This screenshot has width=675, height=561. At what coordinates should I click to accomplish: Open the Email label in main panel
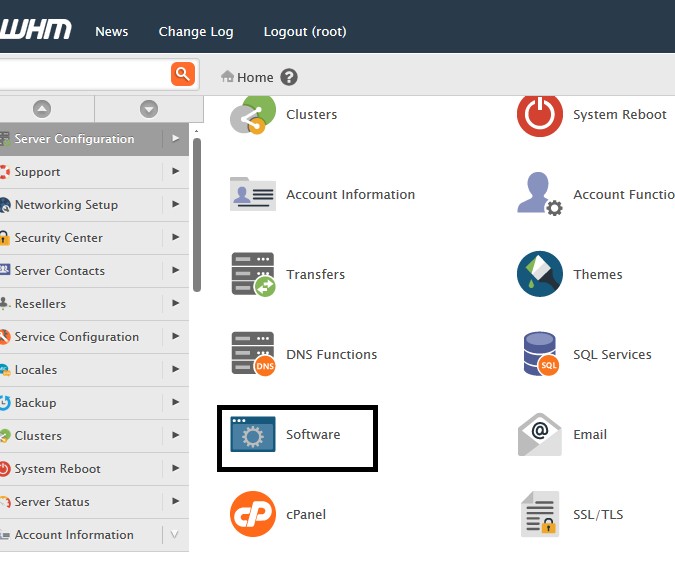(x=590, y=434)
